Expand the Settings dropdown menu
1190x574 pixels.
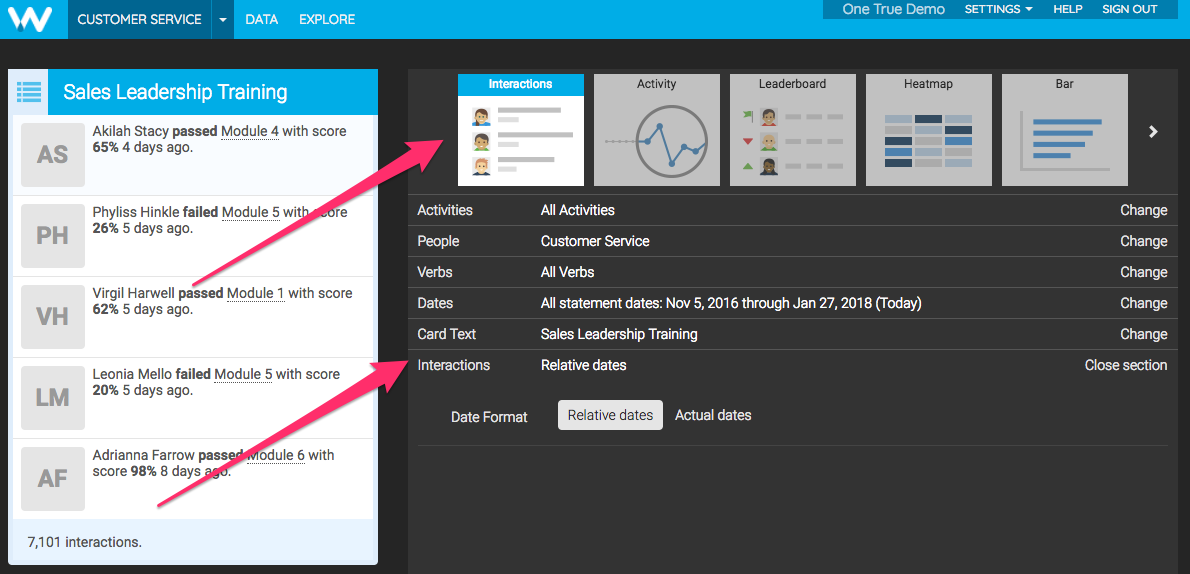pyautogui.click(x=998, y=9)
